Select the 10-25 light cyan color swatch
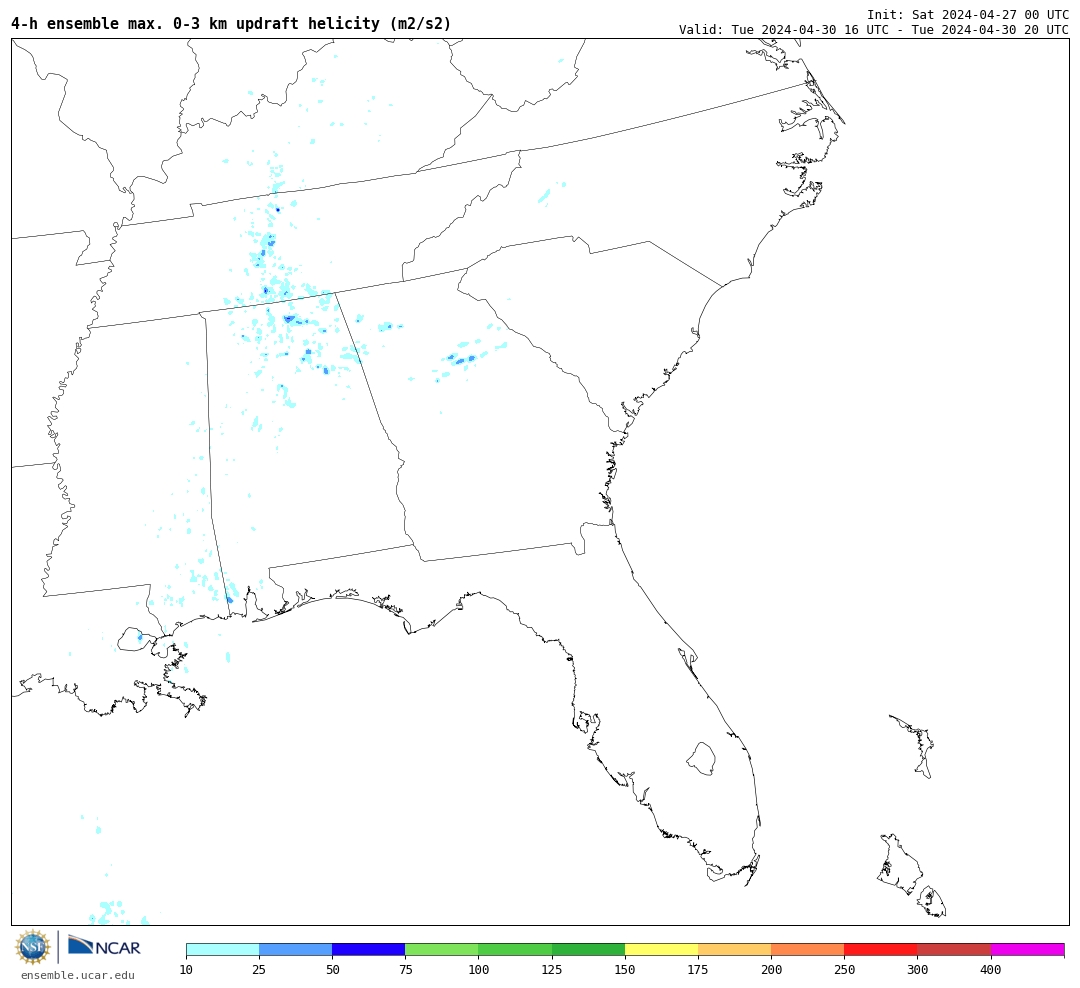 [222, 949]
